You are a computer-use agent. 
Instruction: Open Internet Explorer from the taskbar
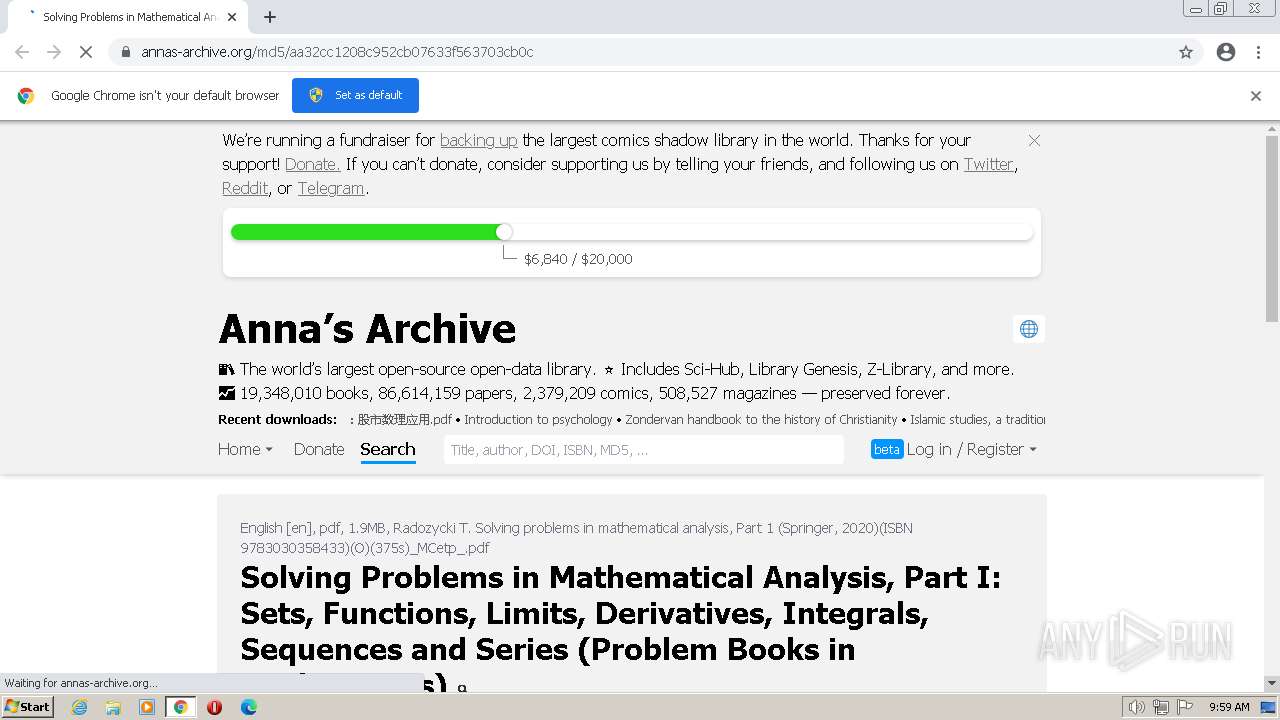80,707
